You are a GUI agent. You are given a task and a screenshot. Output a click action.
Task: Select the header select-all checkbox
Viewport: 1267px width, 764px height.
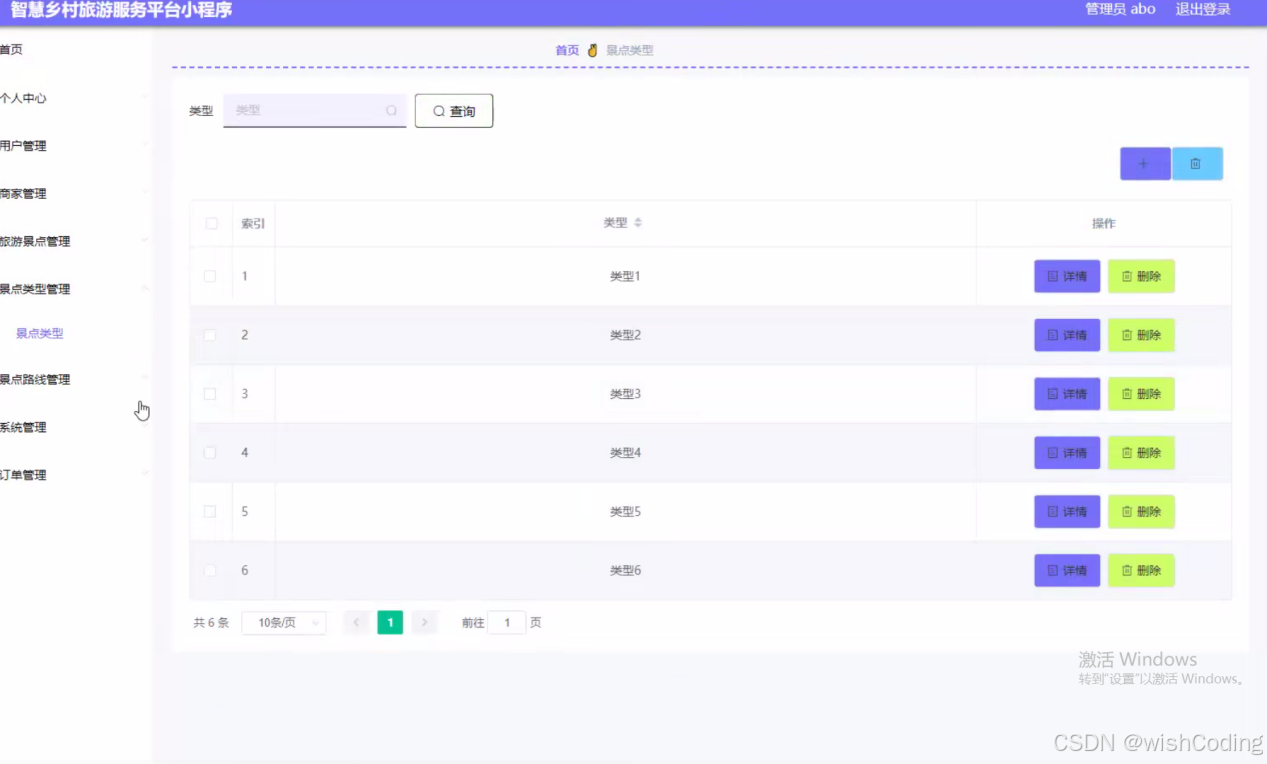point(211,223)
